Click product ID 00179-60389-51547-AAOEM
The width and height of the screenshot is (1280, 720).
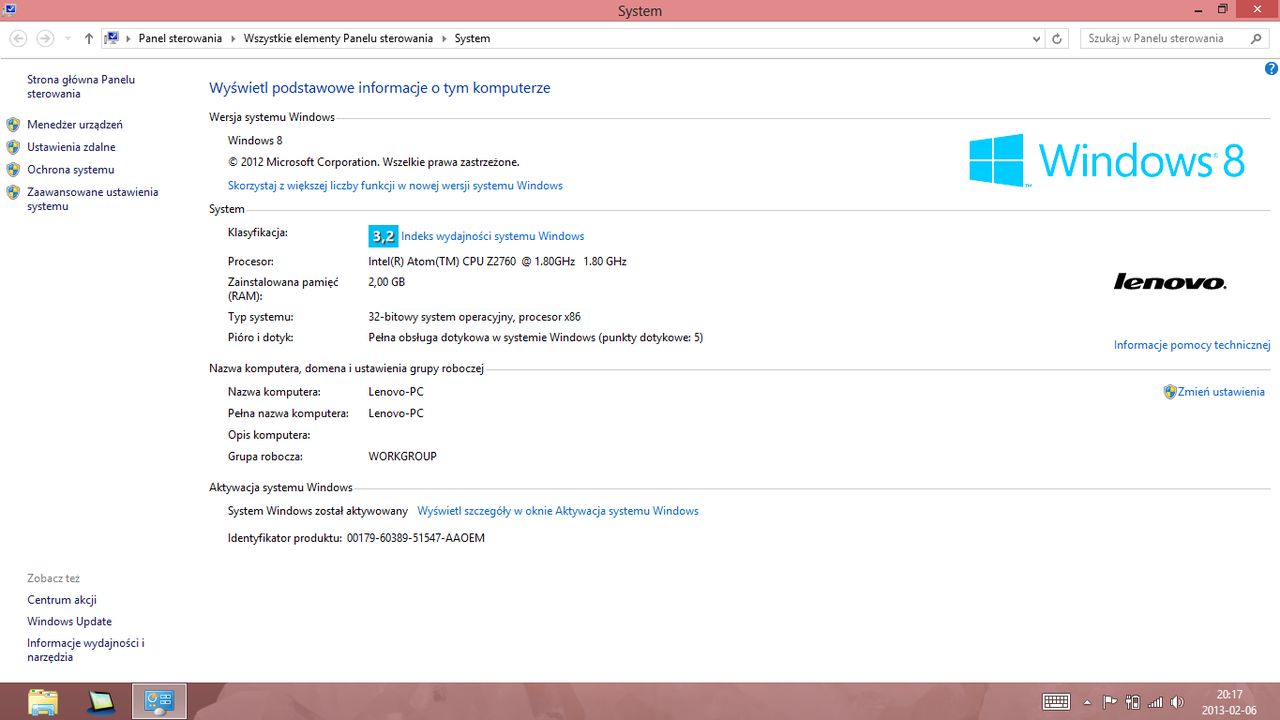[416, 538]
